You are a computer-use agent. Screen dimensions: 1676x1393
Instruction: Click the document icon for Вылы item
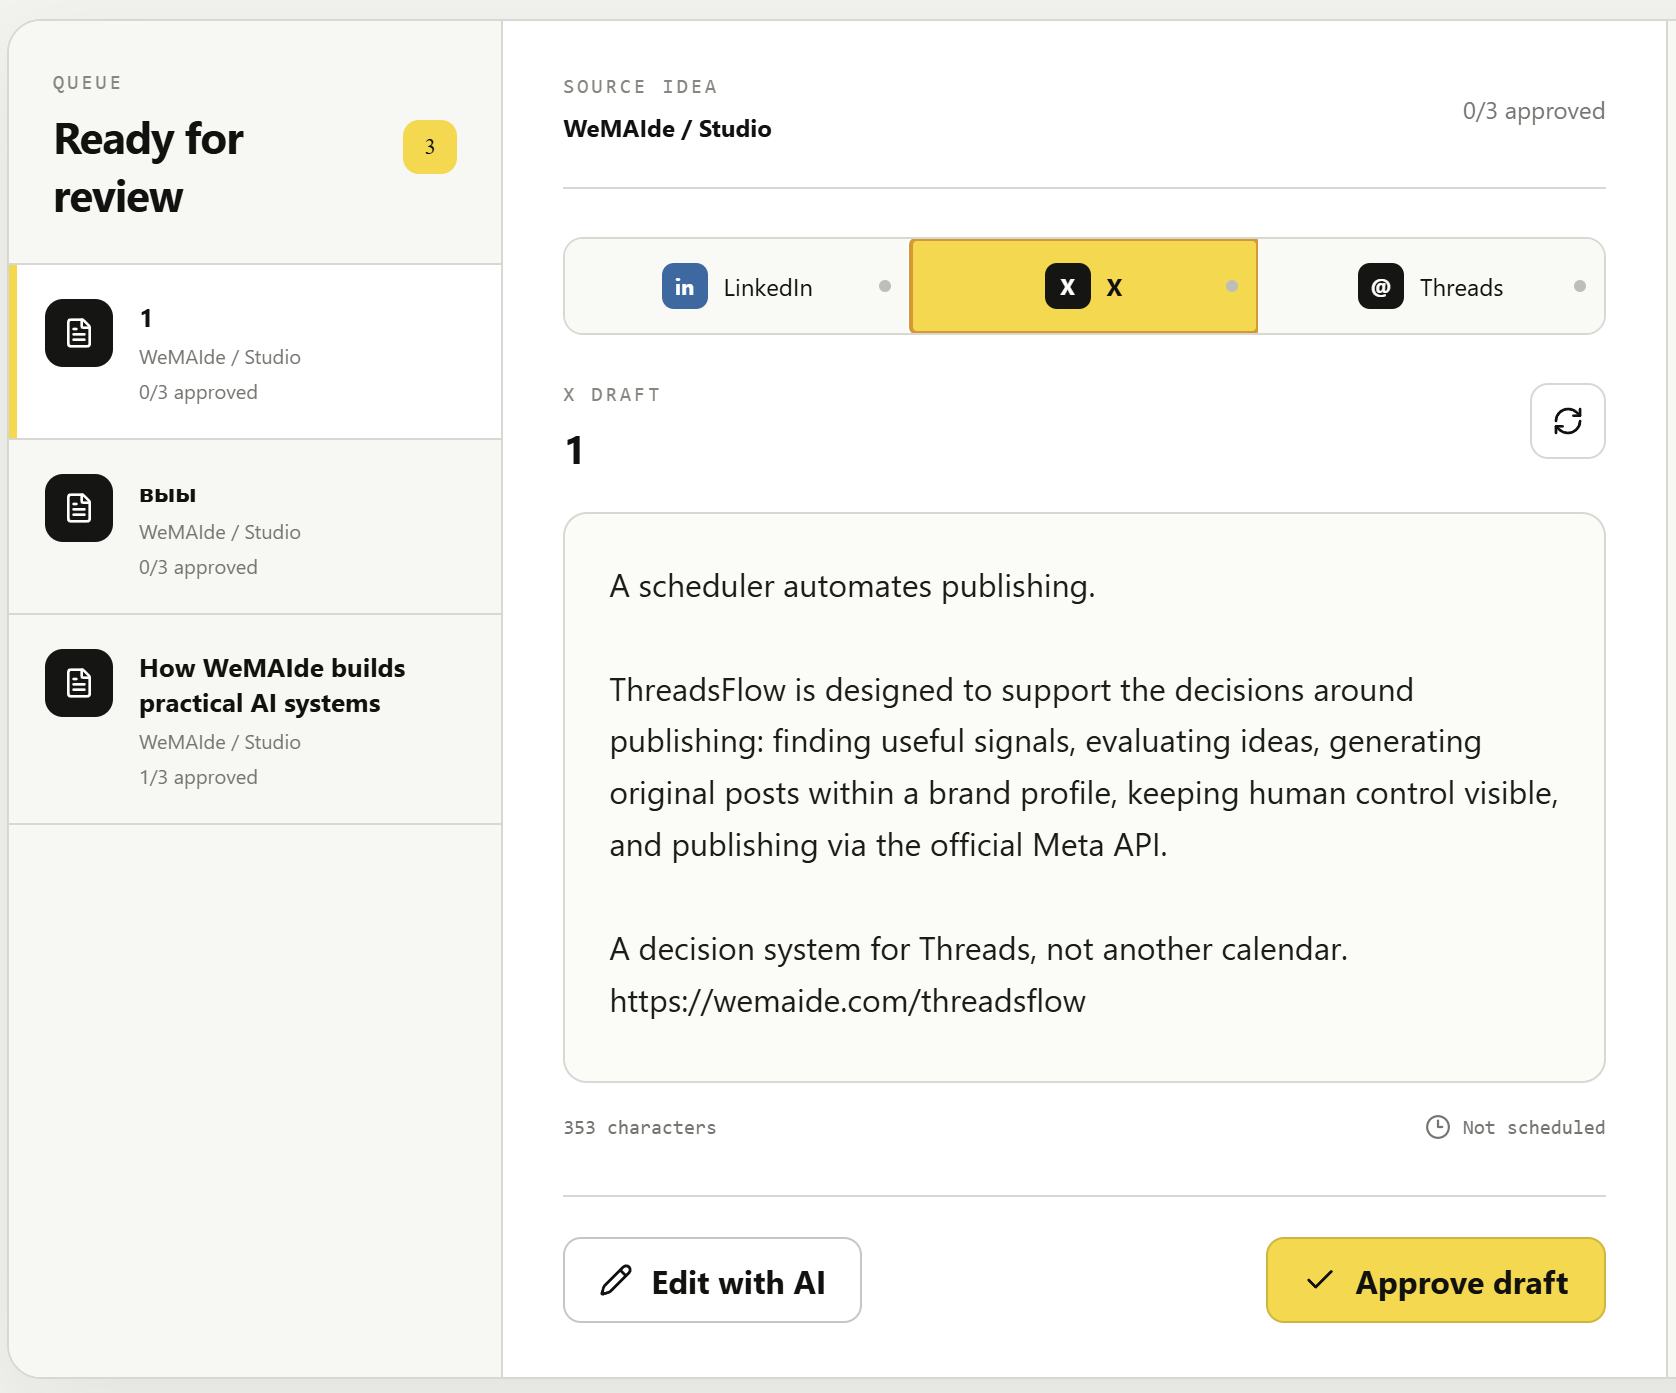click(x=79, y=508)
